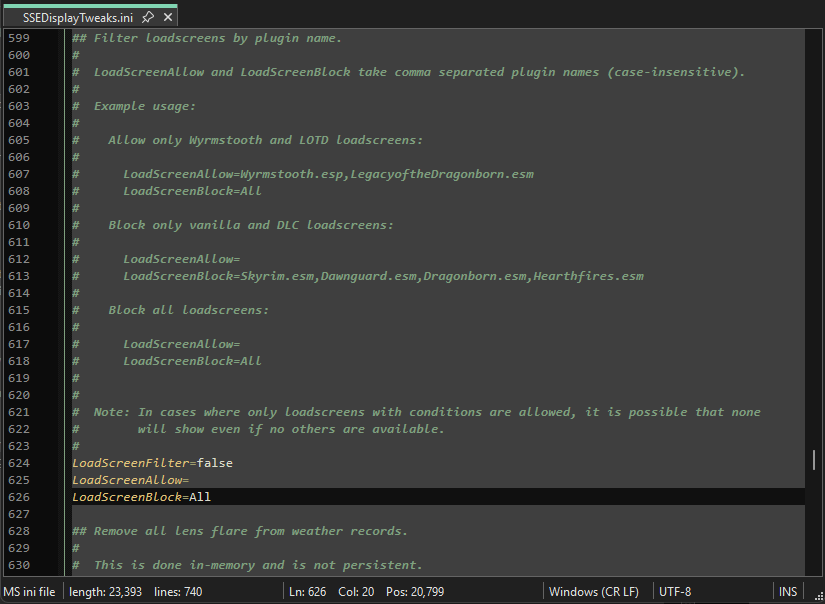Click 'will show even if no others' comment
Screen dimensions: 825x604
pos(291,429)
